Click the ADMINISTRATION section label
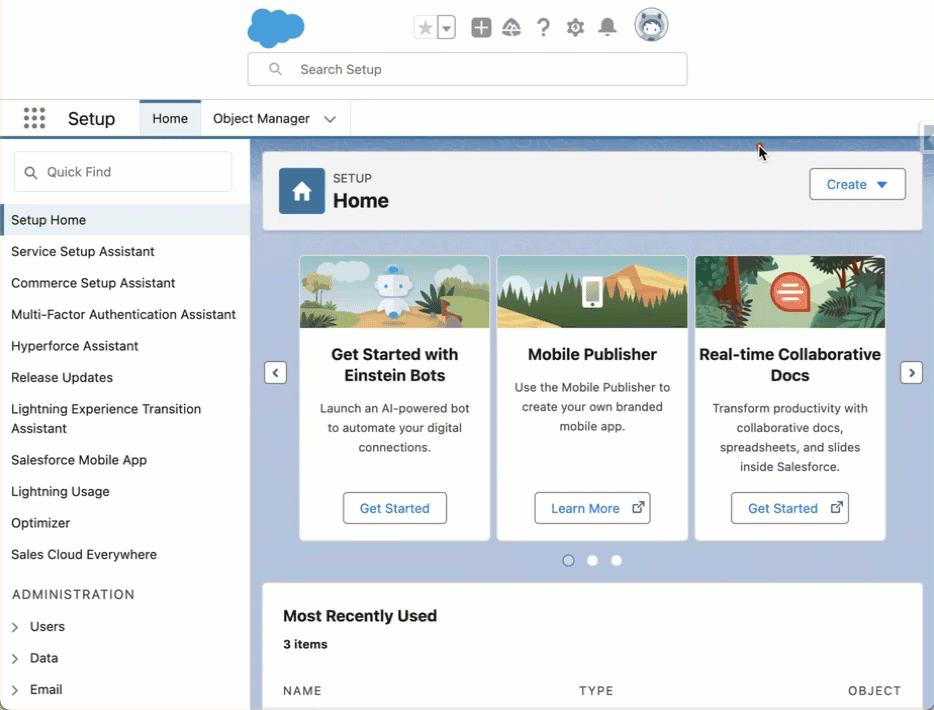 pyautogui.click(x=73, y=594)
